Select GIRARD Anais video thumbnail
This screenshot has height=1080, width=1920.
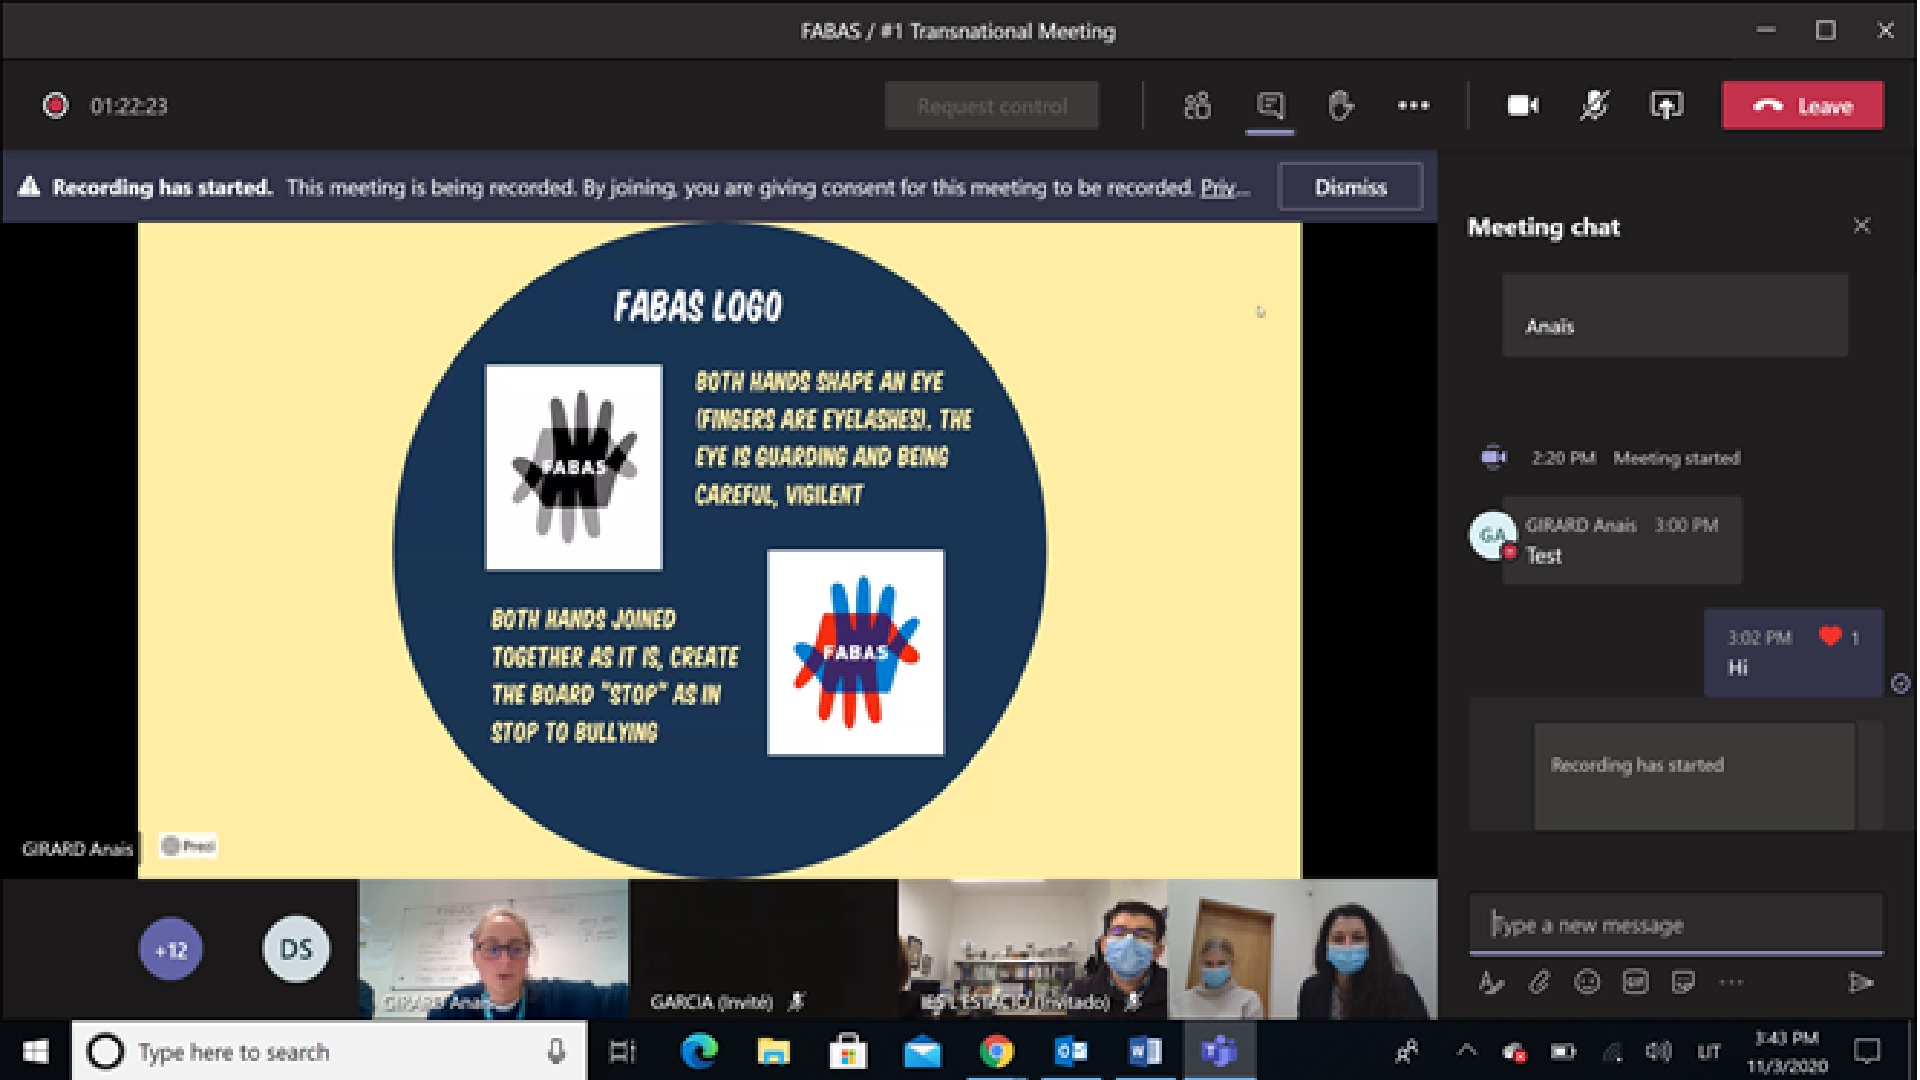click(494, 949)
